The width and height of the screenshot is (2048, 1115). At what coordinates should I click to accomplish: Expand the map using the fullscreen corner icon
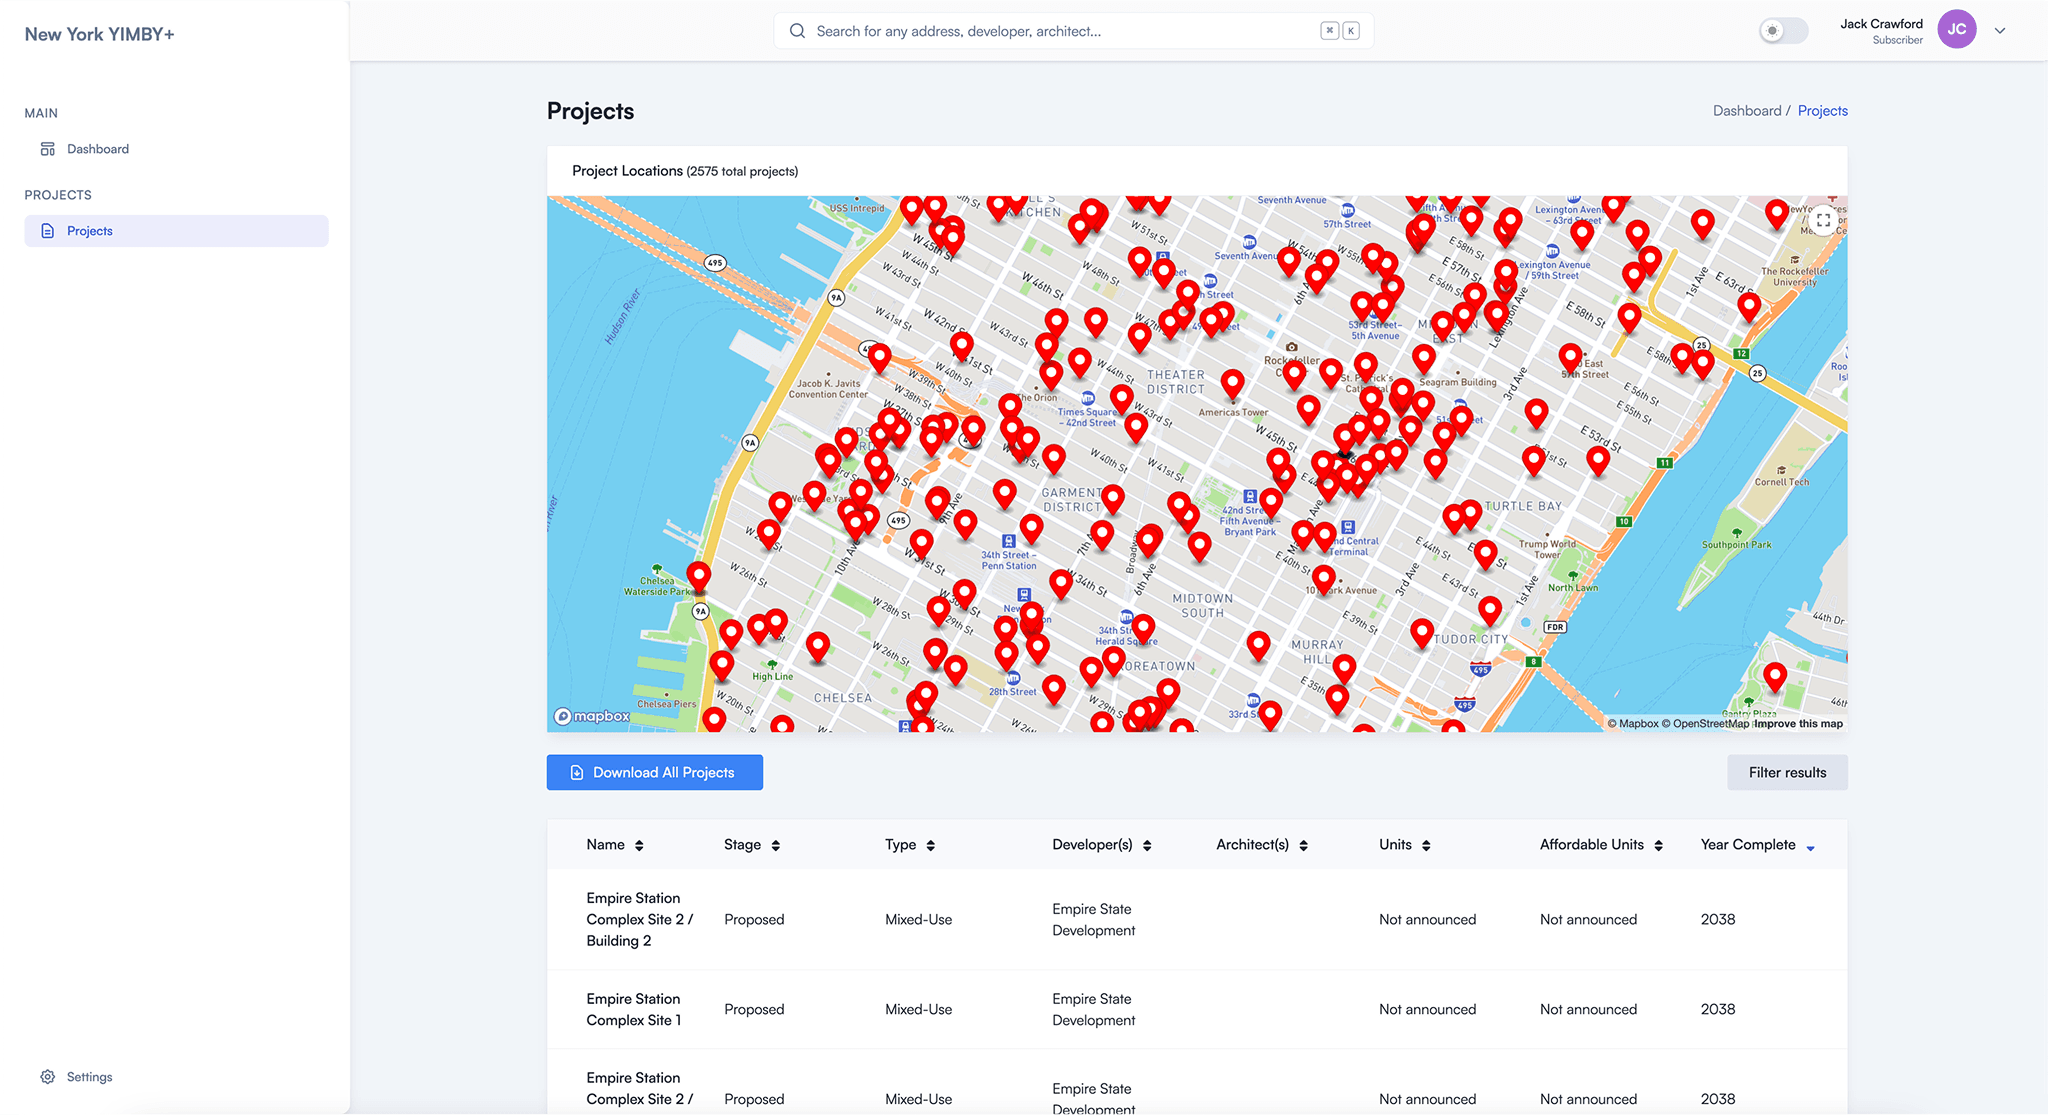pyautogui.click(x=1823, y=220)
